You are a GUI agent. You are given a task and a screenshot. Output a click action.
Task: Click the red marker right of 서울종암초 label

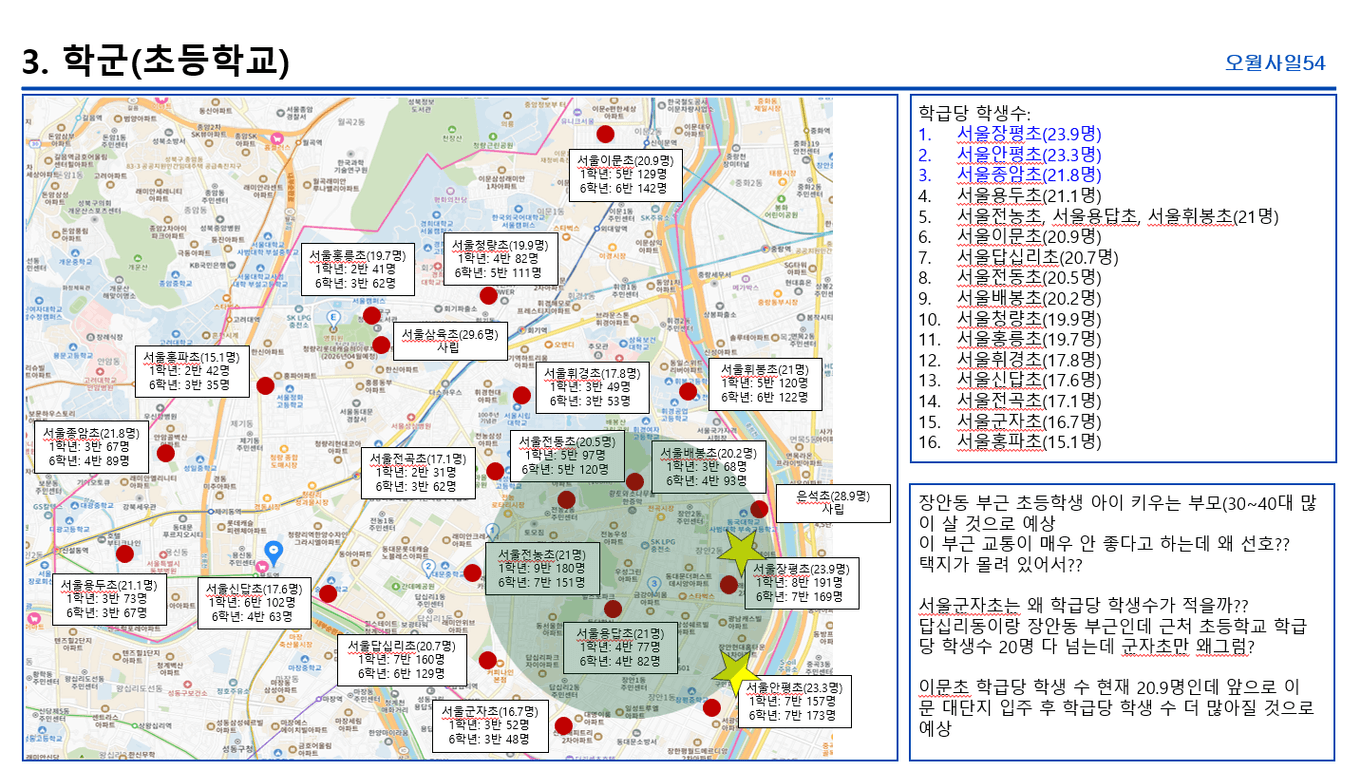pos(166,453)
